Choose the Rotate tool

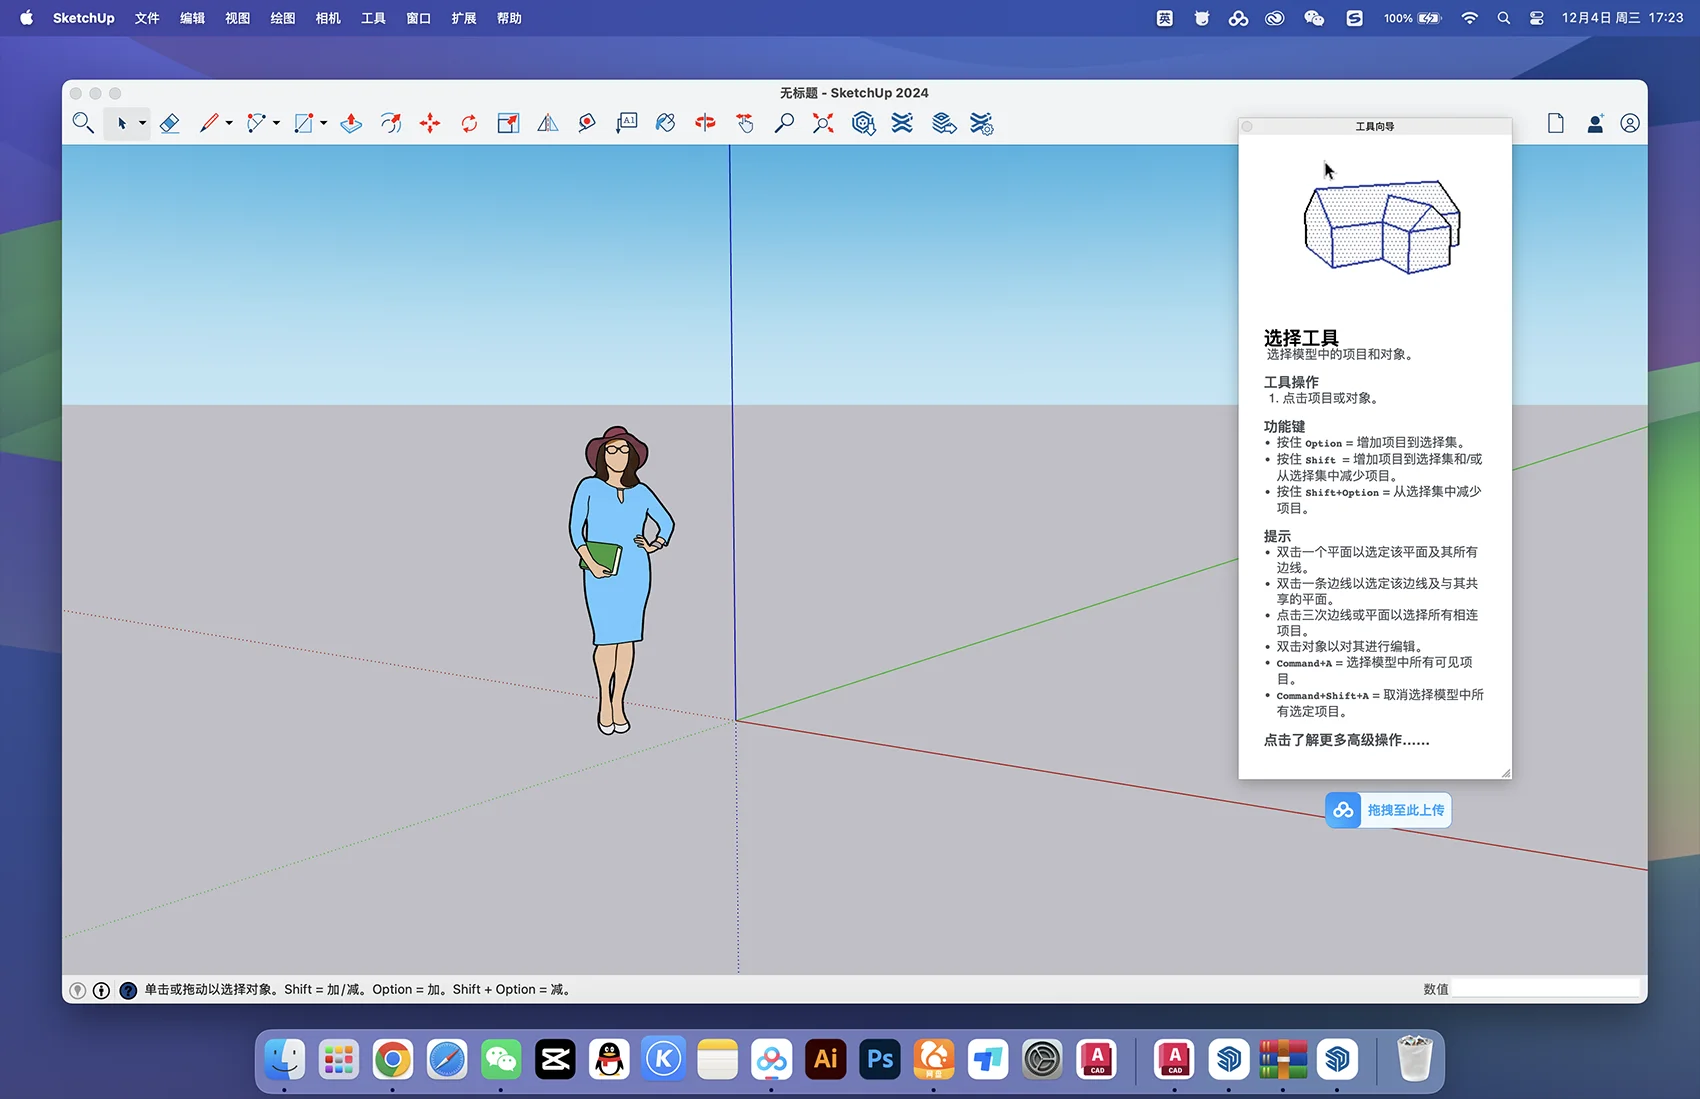point(469,123)
